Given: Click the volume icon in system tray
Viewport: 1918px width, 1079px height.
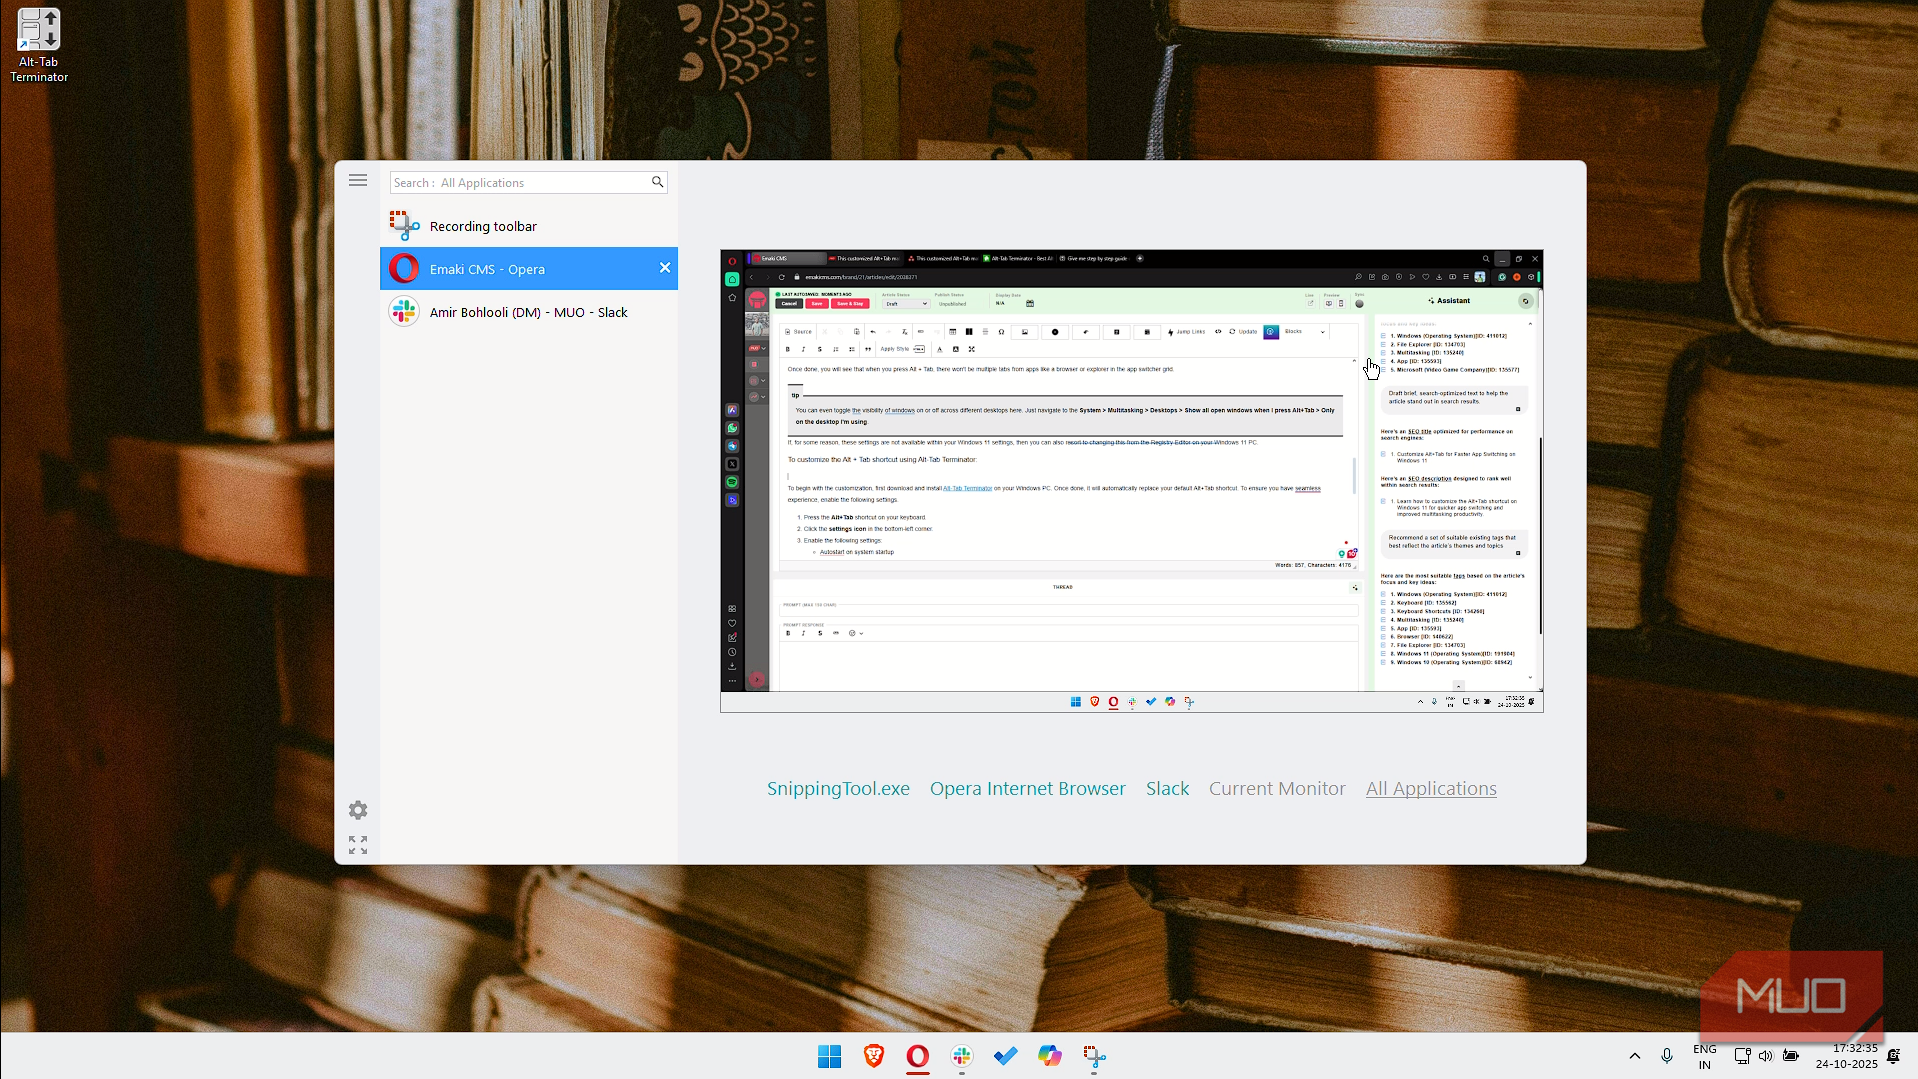Looking at the screenshot, I should click(x=1766, y=1056).
